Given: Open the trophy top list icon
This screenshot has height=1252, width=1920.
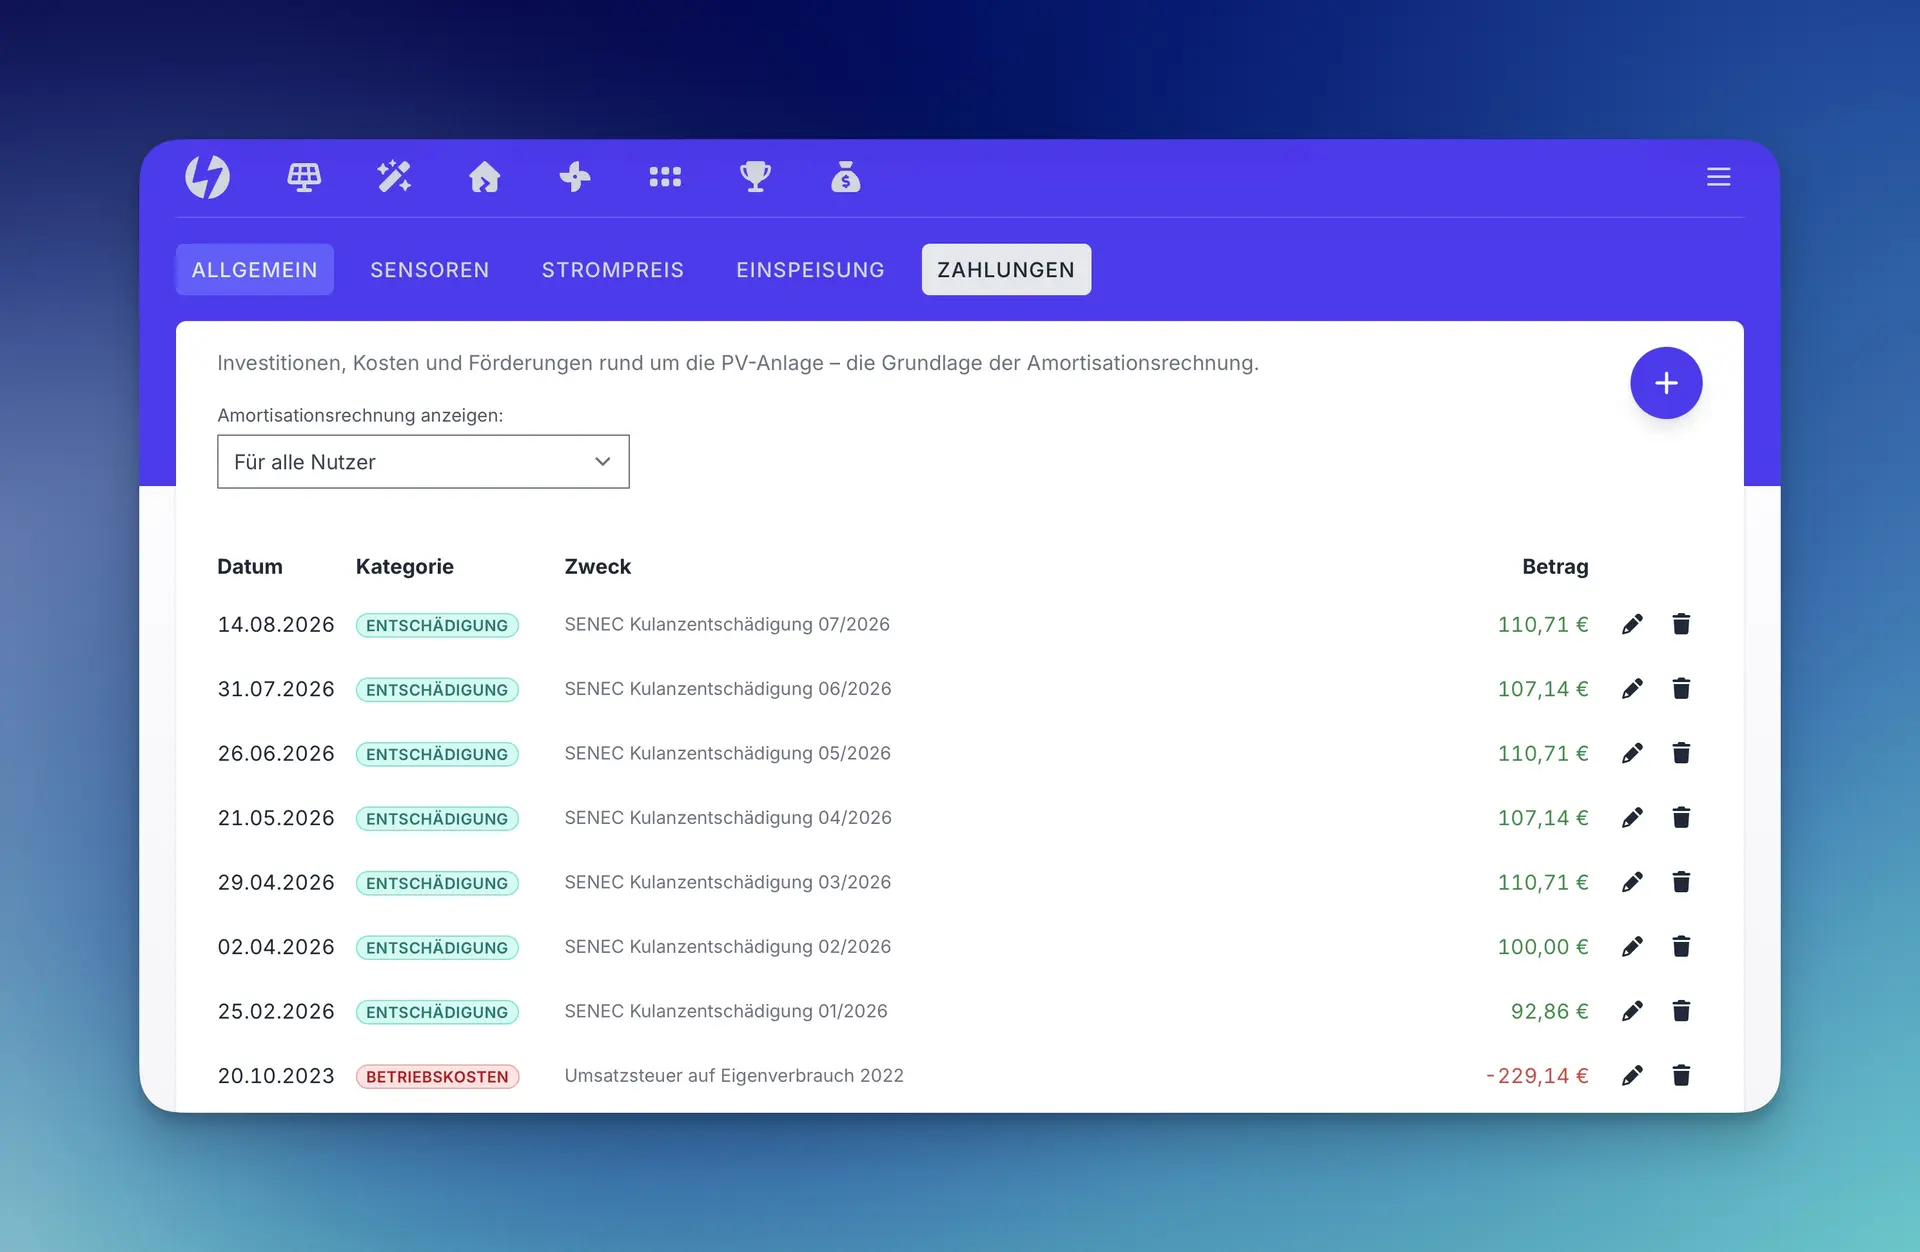Looking at the screenshot, I should click(x=755, y=177).
